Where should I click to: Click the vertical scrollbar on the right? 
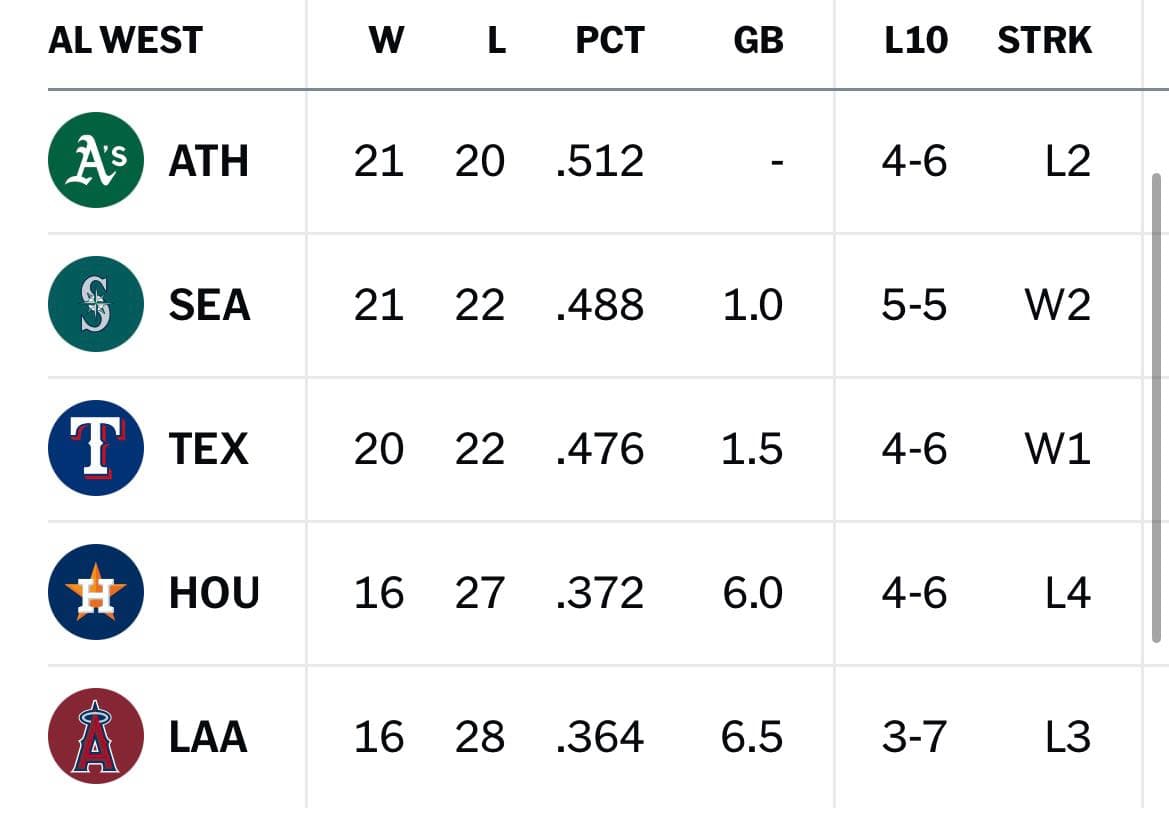(1156, 408)
